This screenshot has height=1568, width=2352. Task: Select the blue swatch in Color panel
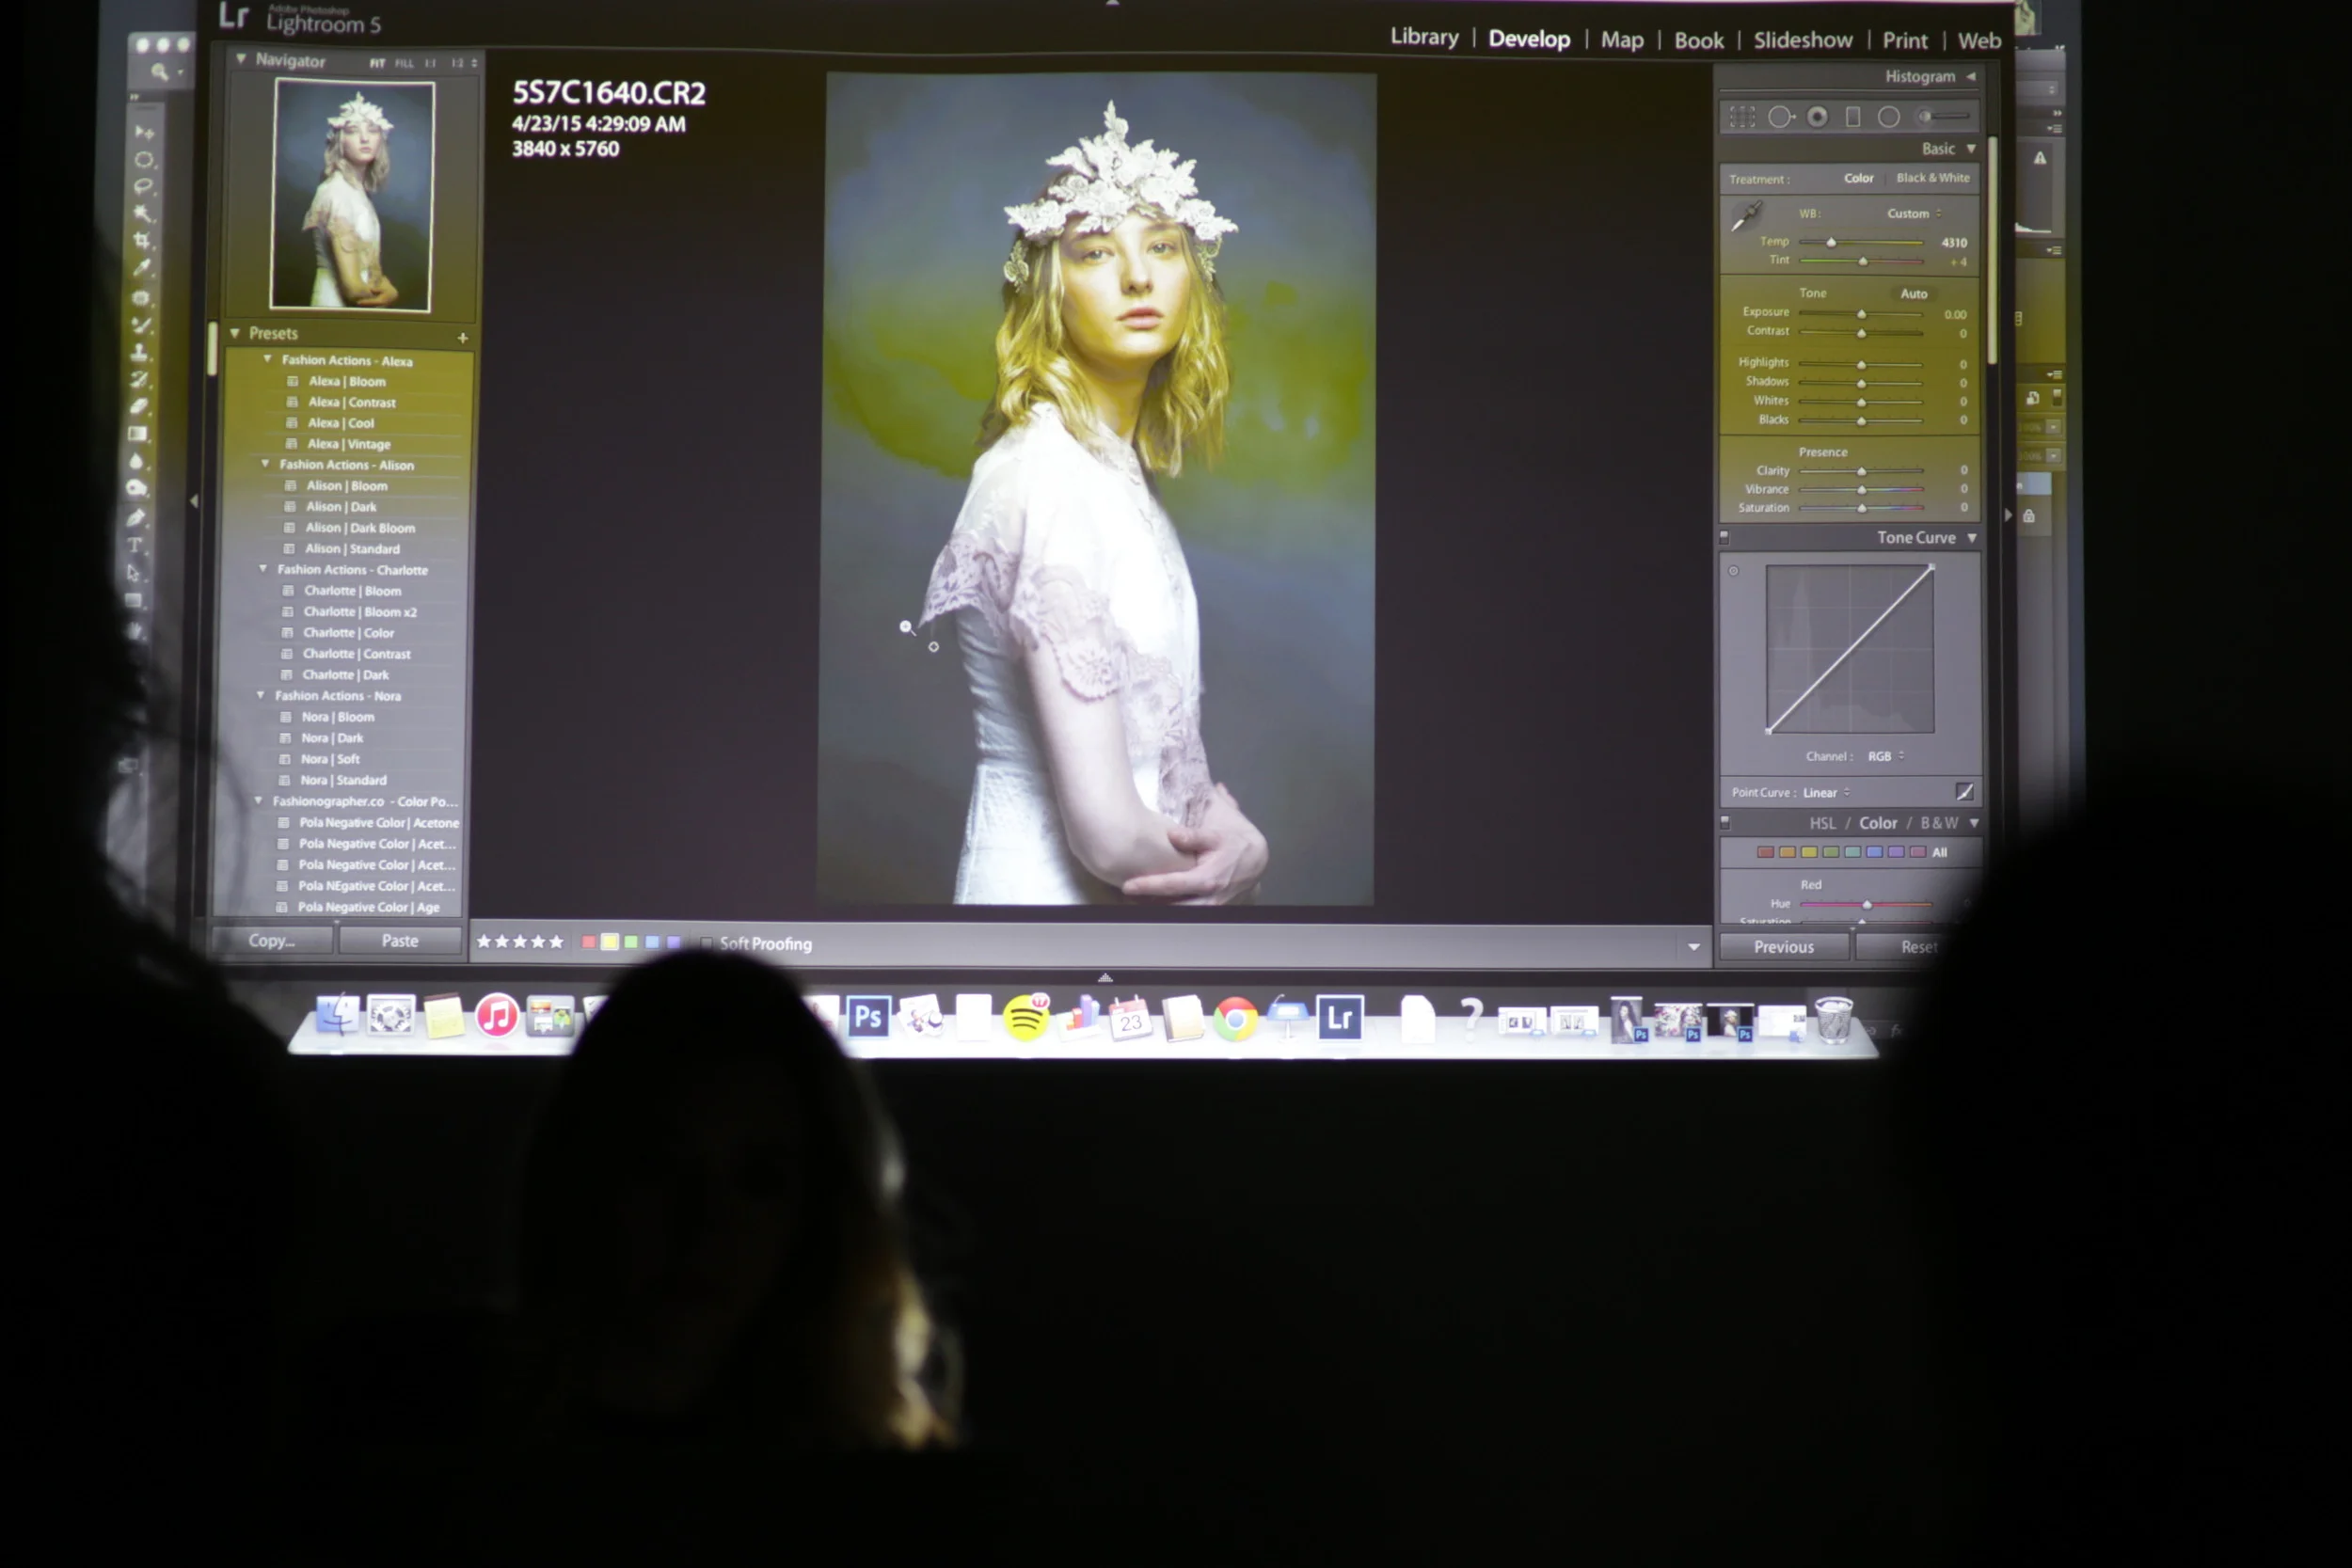click(1874, 852)
